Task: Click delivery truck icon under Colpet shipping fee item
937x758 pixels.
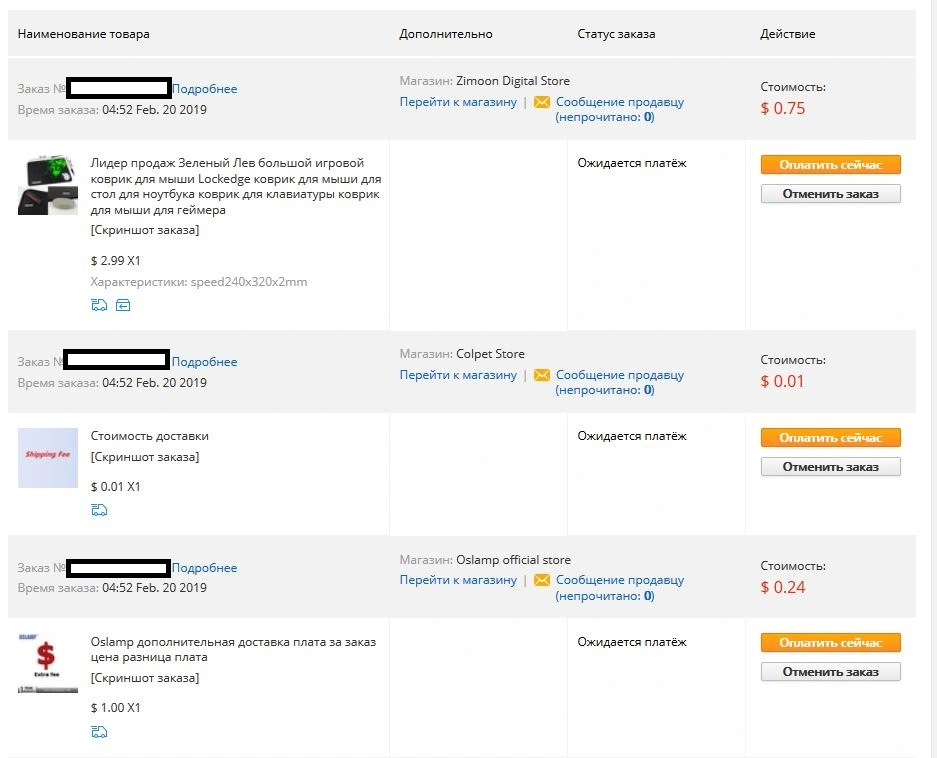Action: [x=99, y=510]
